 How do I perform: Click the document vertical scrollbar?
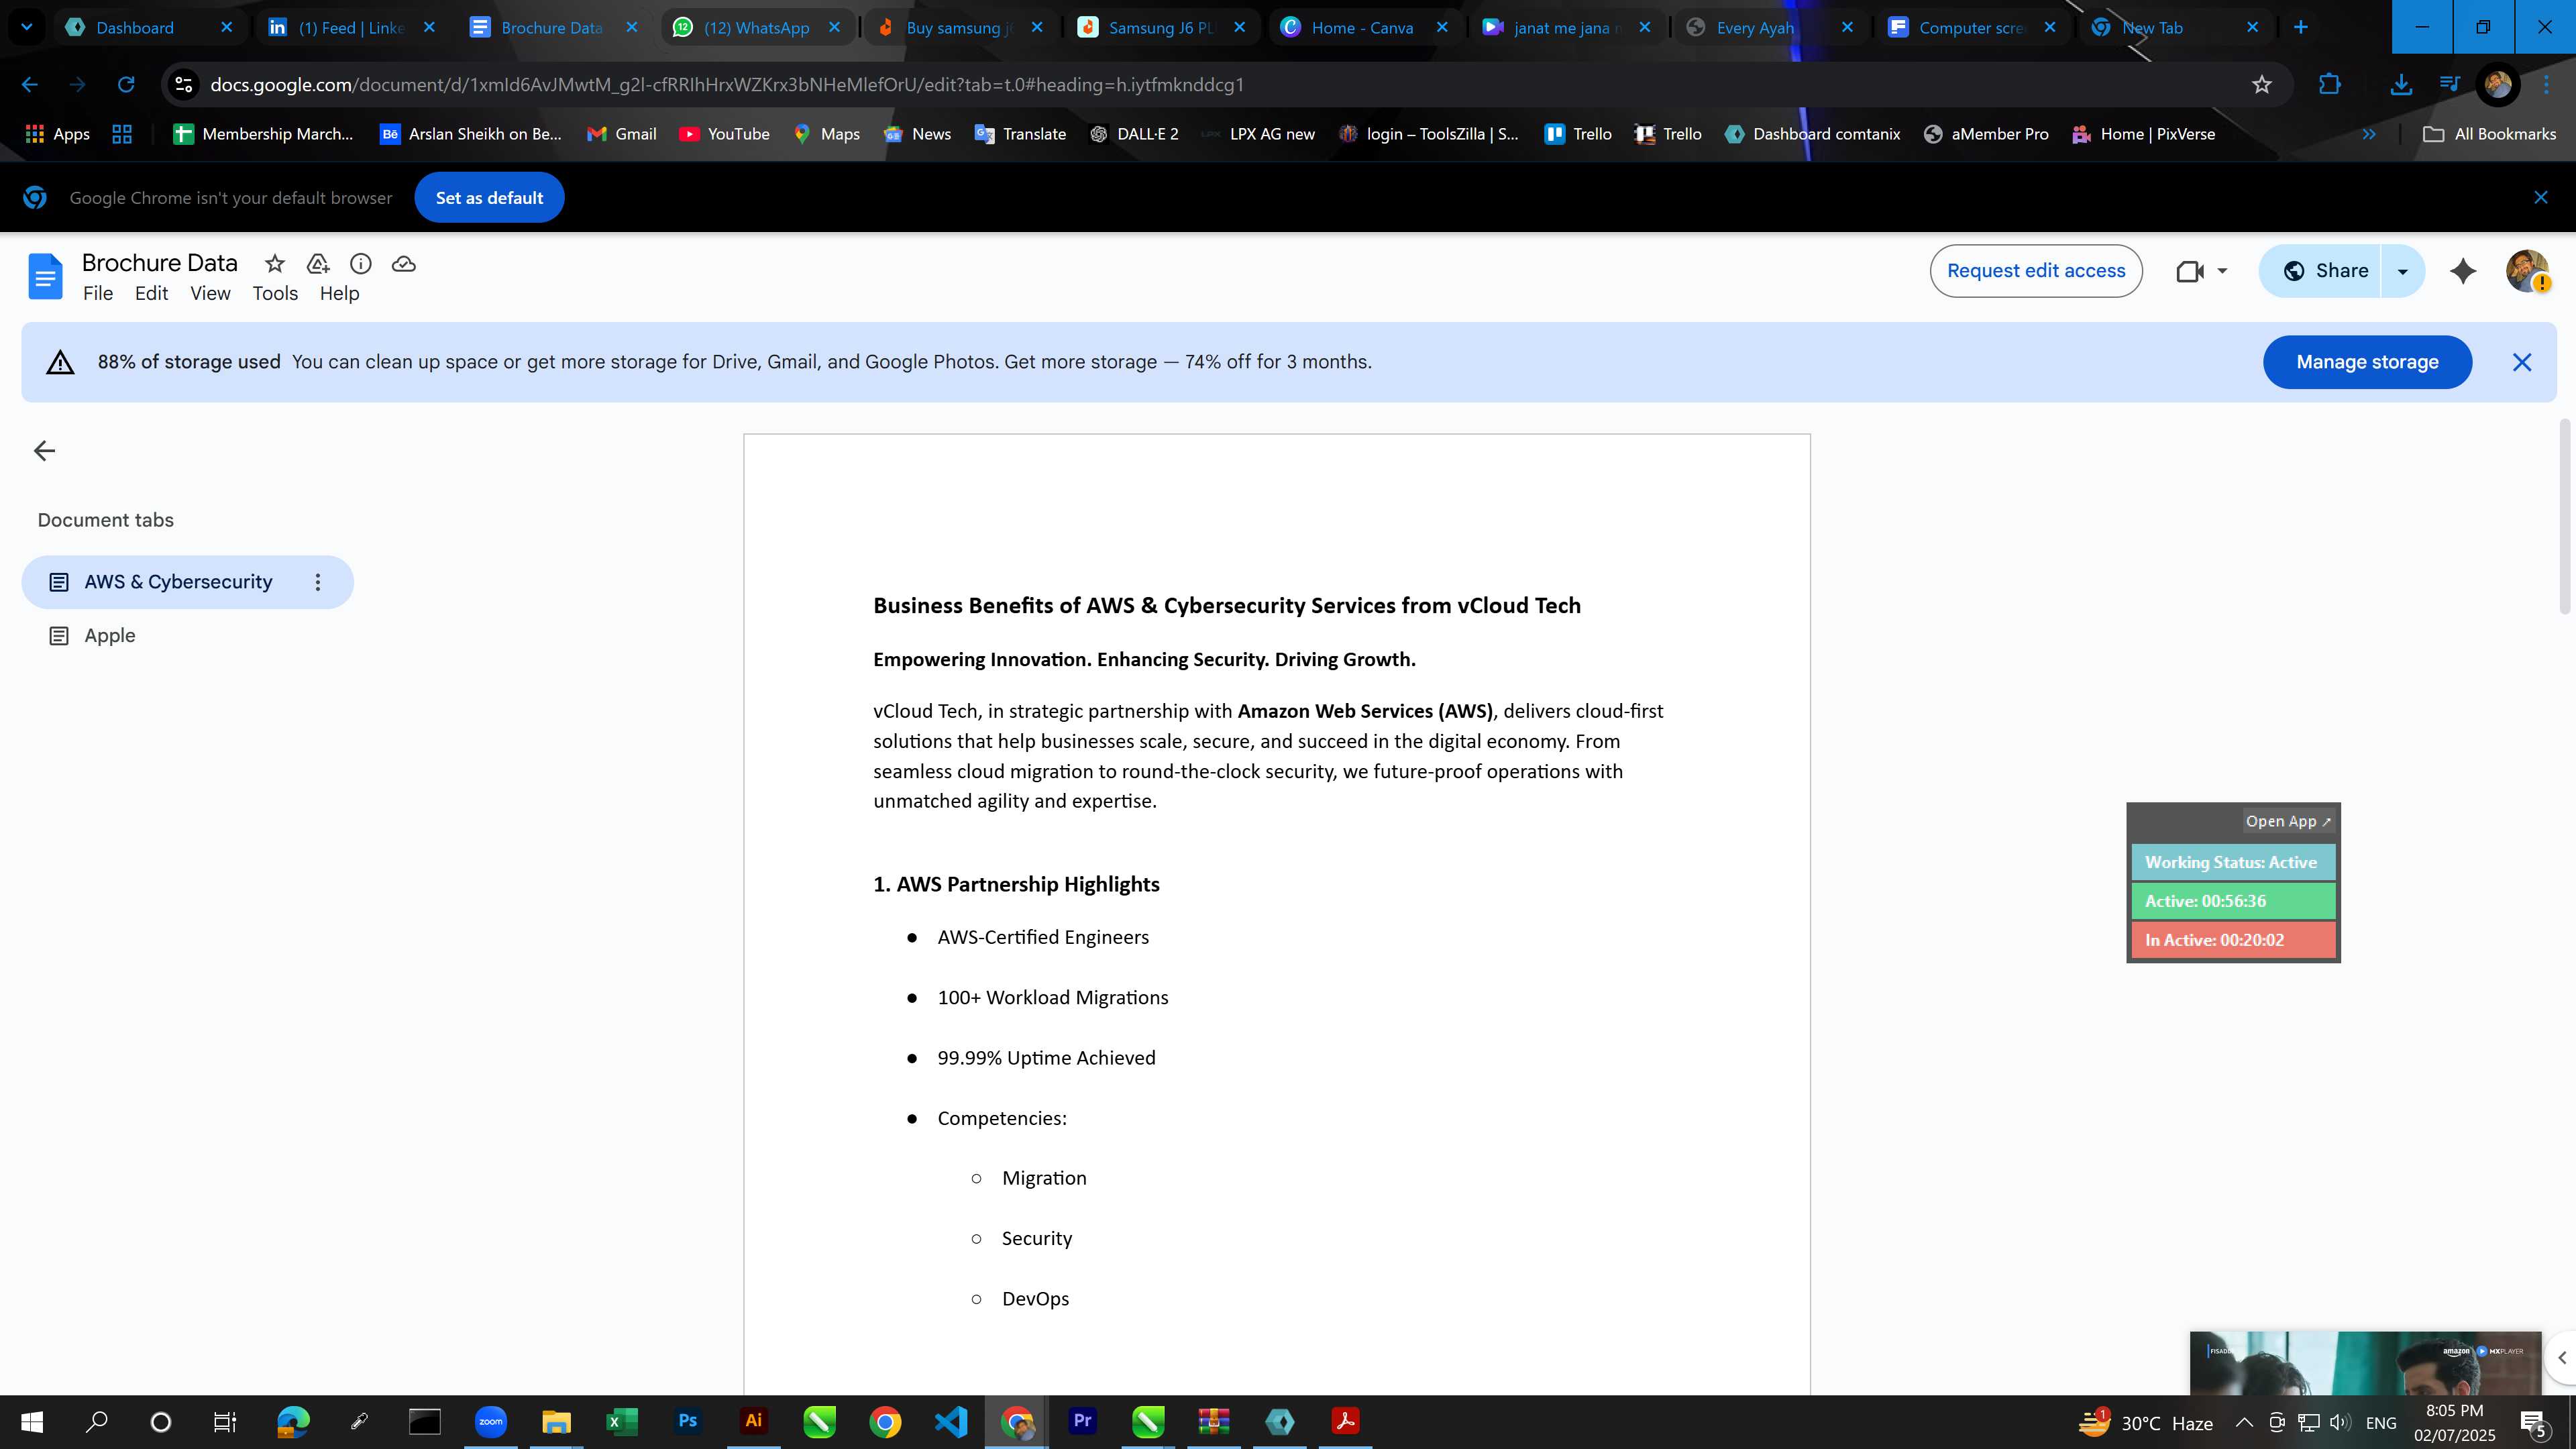click(2565, 516)
